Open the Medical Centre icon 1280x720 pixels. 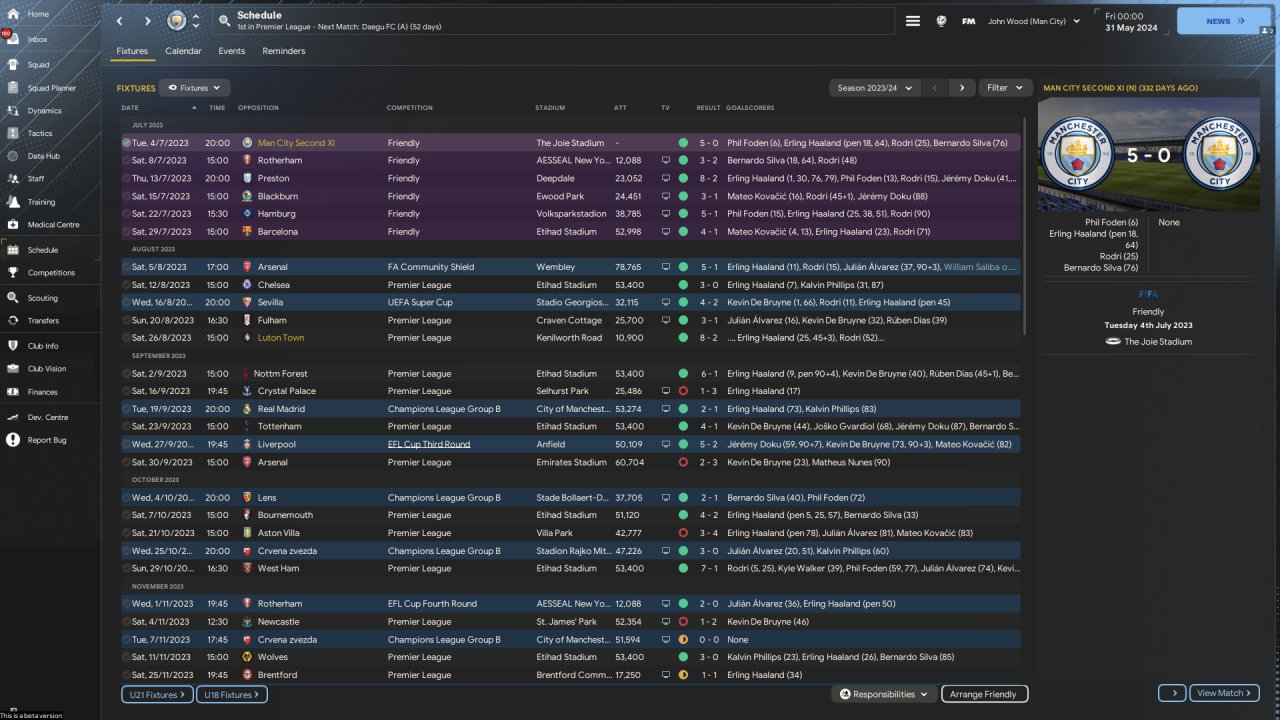[x=13, y=224]
